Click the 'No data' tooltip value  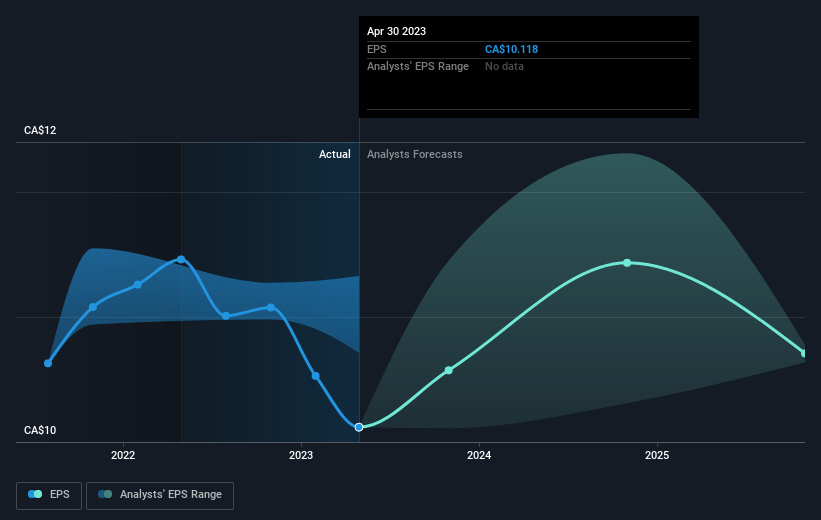pos(504,66)
